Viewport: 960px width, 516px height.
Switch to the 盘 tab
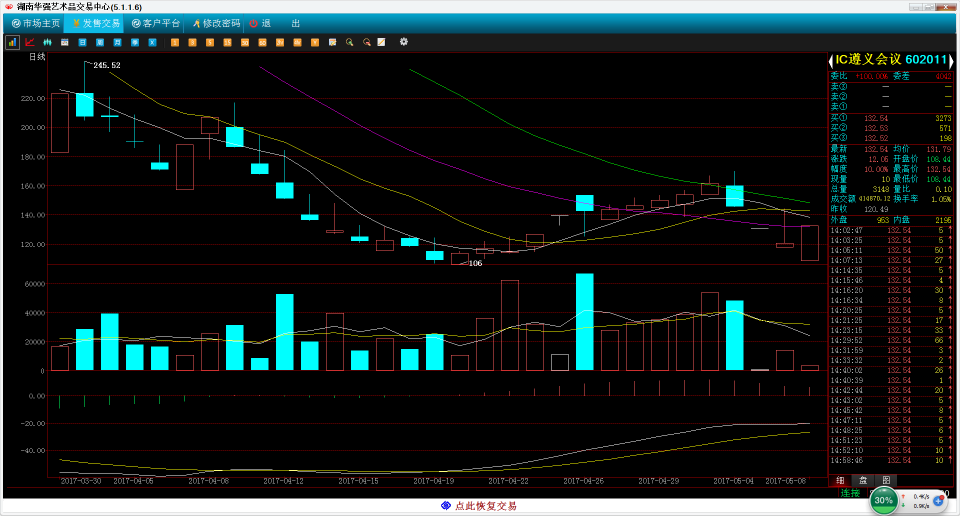(x=863, y=480)
